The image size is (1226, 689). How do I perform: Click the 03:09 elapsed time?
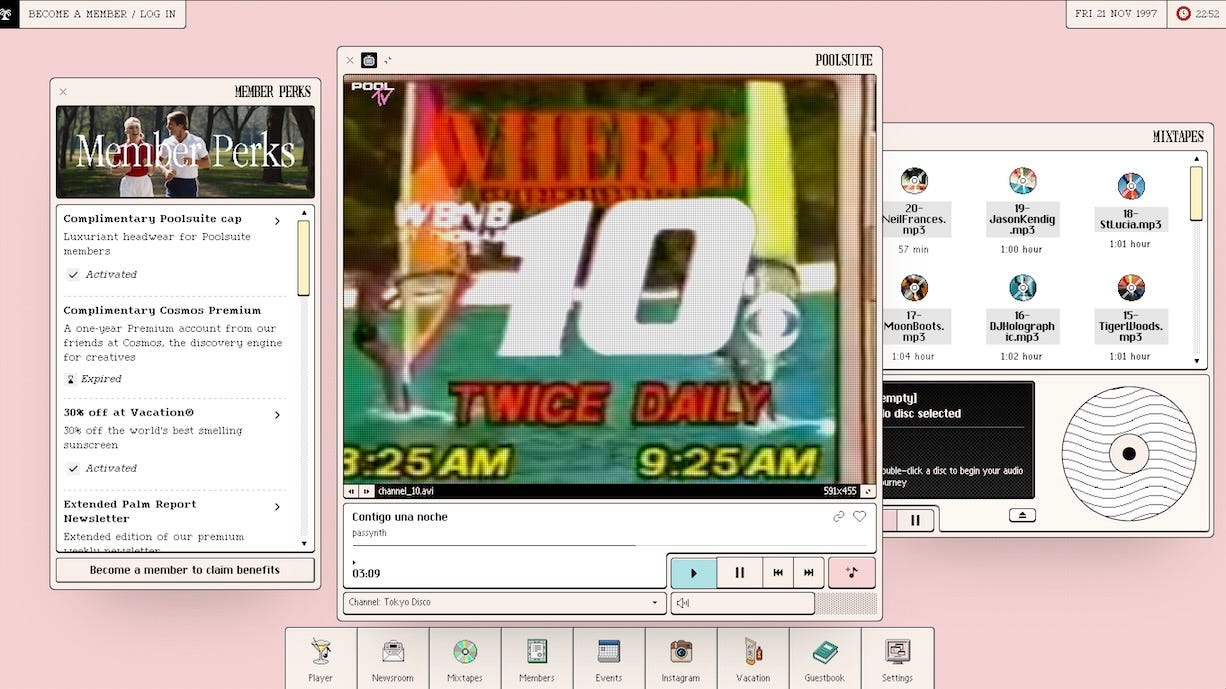[x=366, y=574]
